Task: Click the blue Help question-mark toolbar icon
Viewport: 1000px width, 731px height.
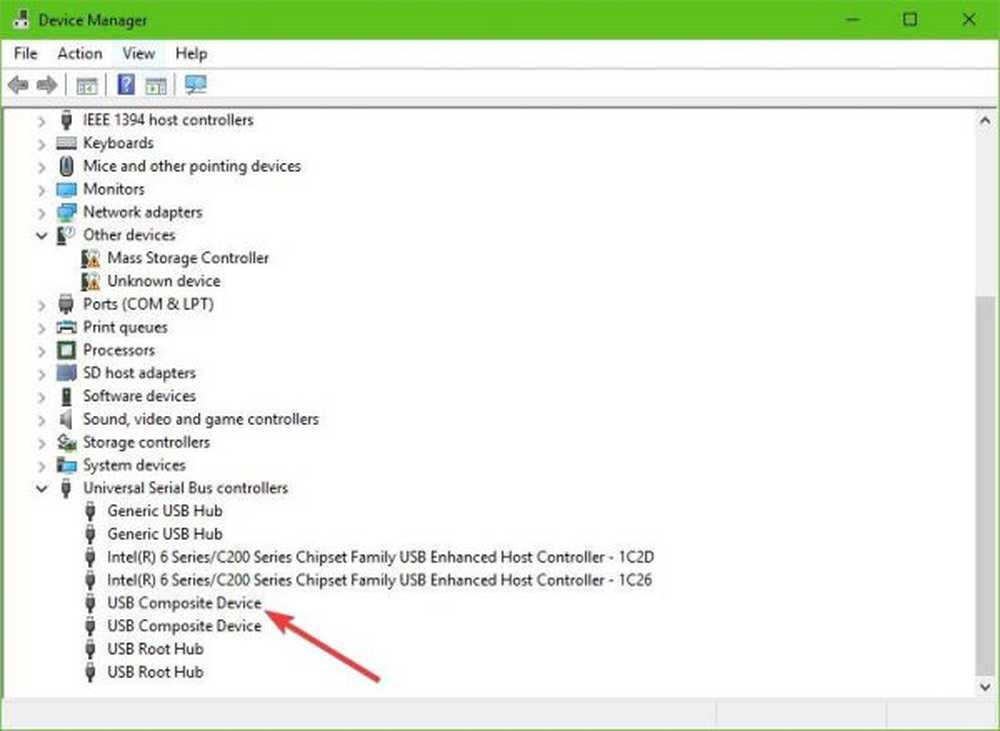Action: pos(126,86)
